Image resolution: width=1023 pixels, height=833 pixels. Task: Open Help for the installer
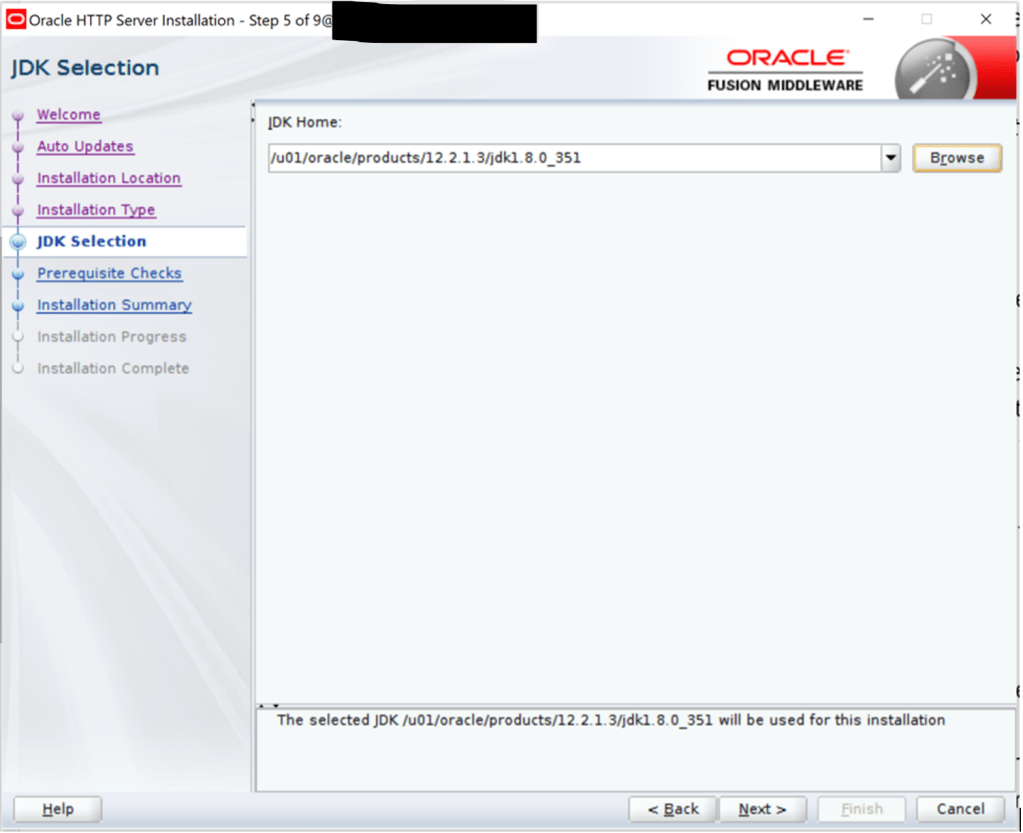(58, 809)
